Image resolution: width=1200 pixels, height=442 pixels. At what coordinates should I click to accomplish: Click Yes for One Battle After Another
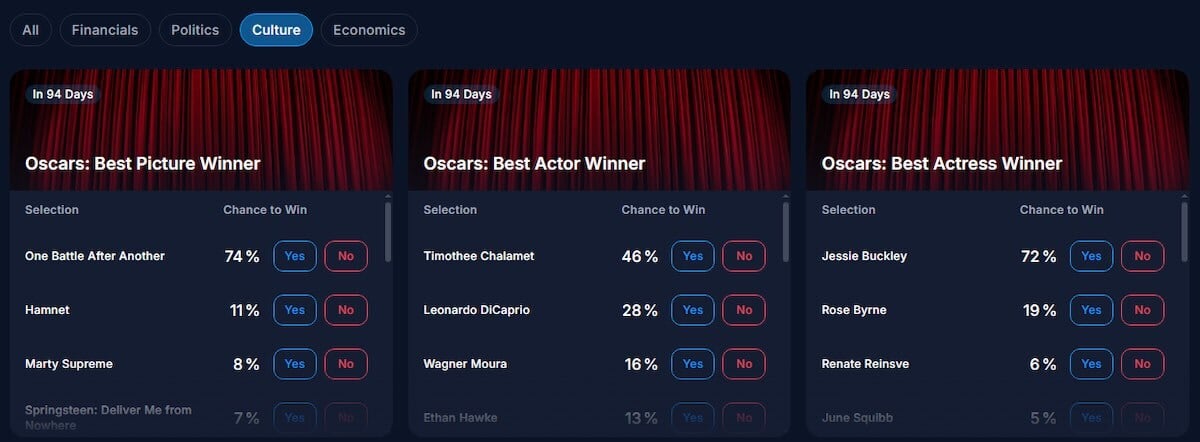tap(294, 256)
